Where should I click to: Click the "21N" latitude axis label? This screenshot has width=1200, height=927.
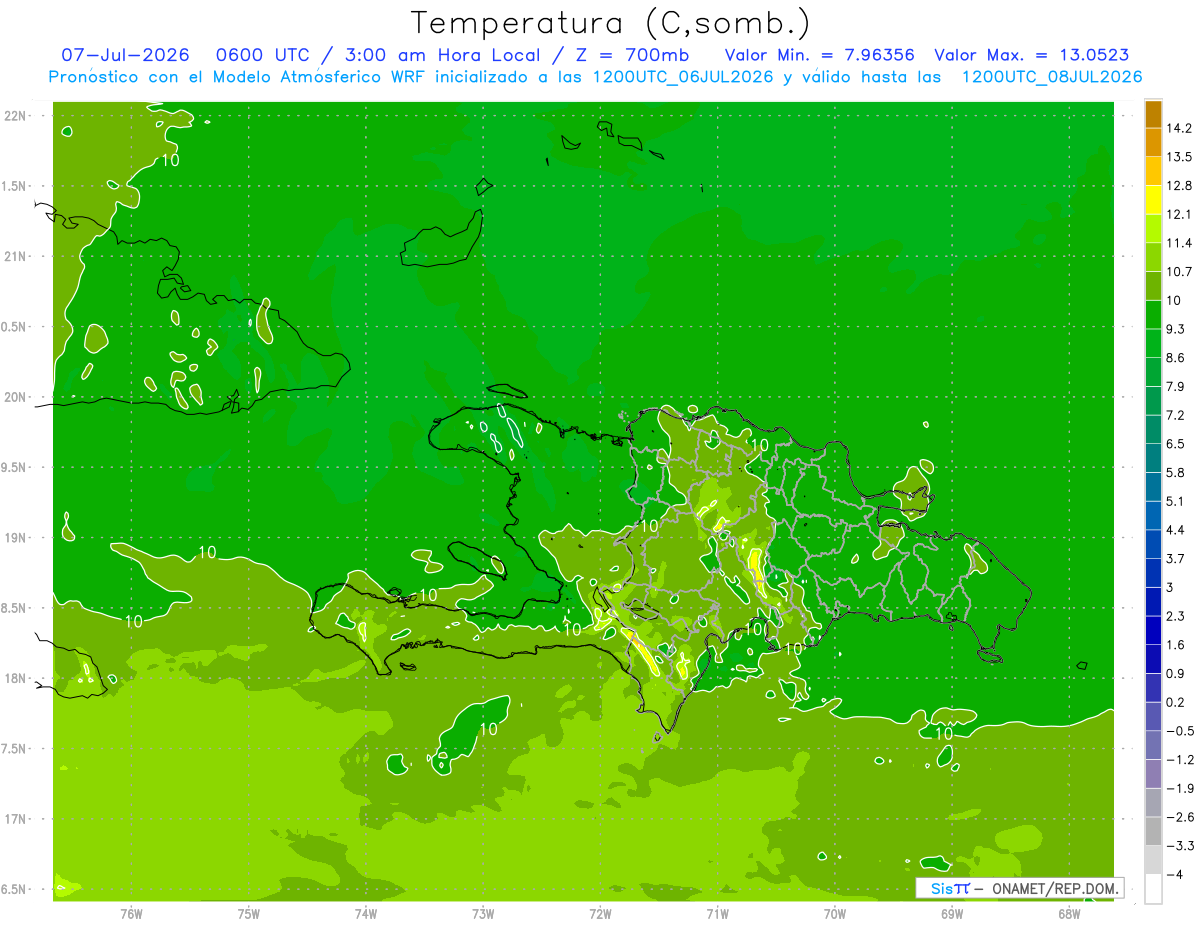pyautogui.click(x=16, y=256)
